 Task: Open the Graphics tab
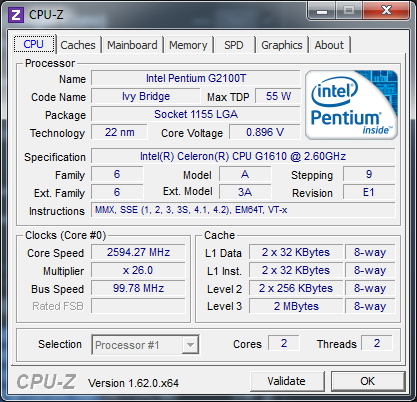coord(282,45)
